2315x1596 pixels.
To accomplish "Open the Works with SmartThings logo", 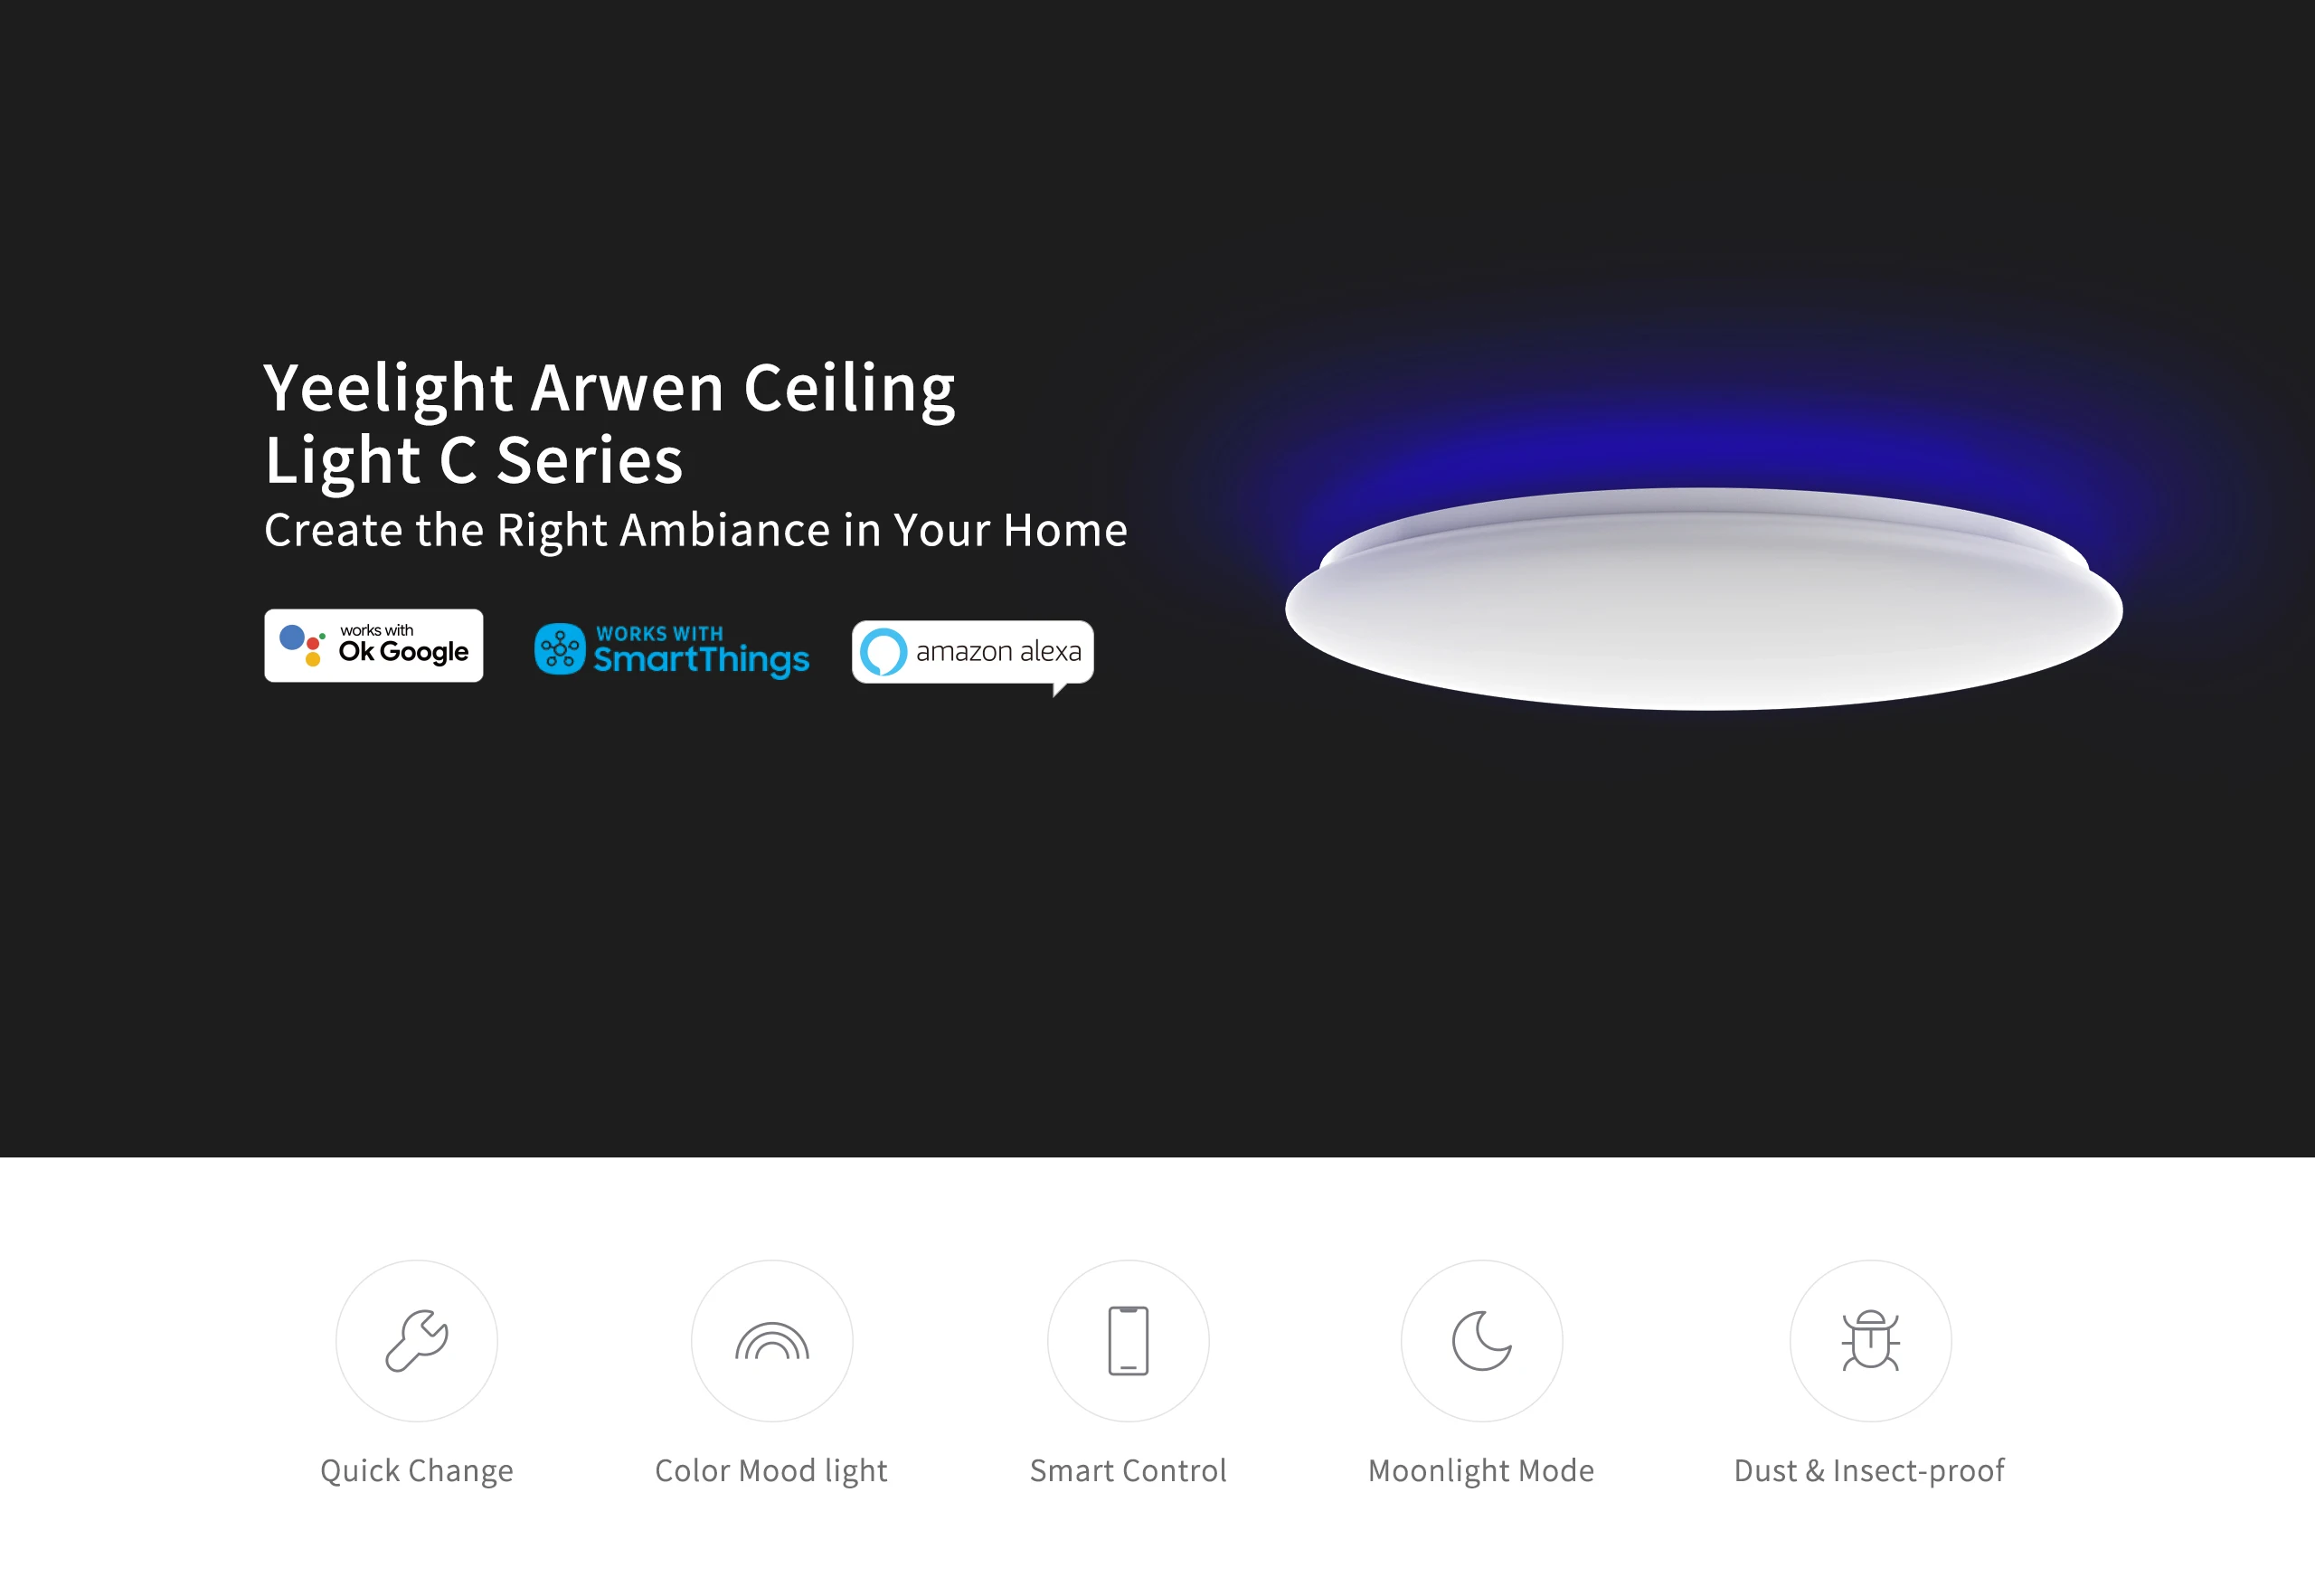I will click(x=672, y=650).
